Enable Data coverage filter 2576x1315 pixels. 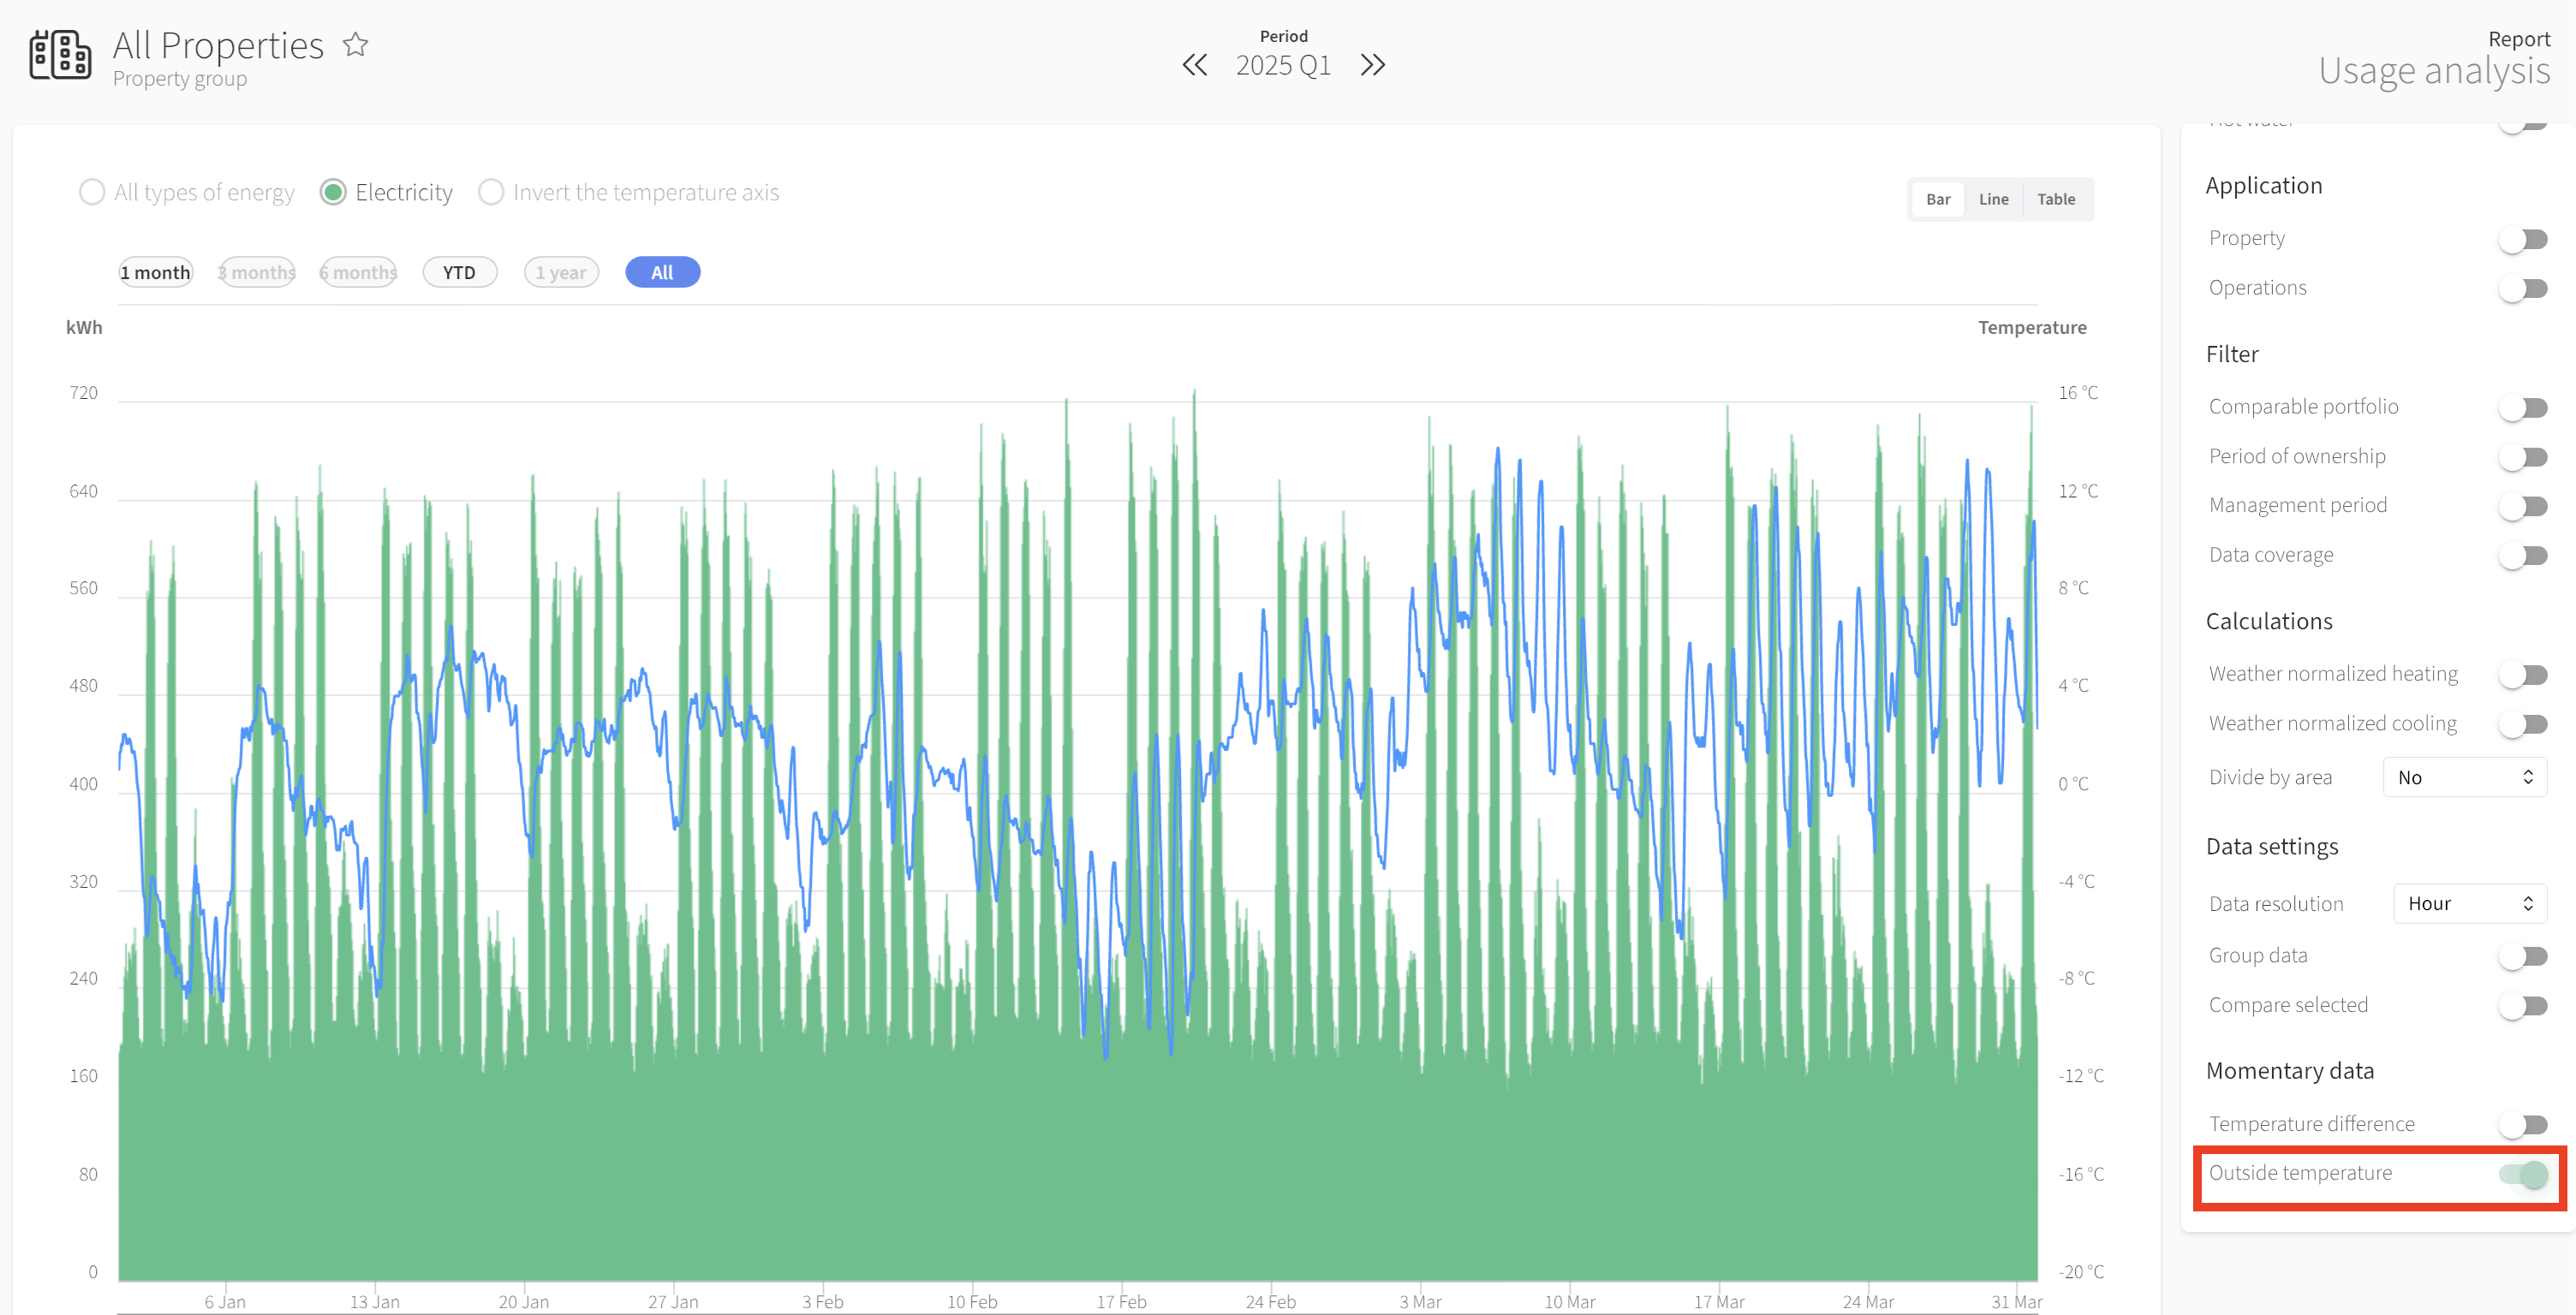[x=2522, y=556]
